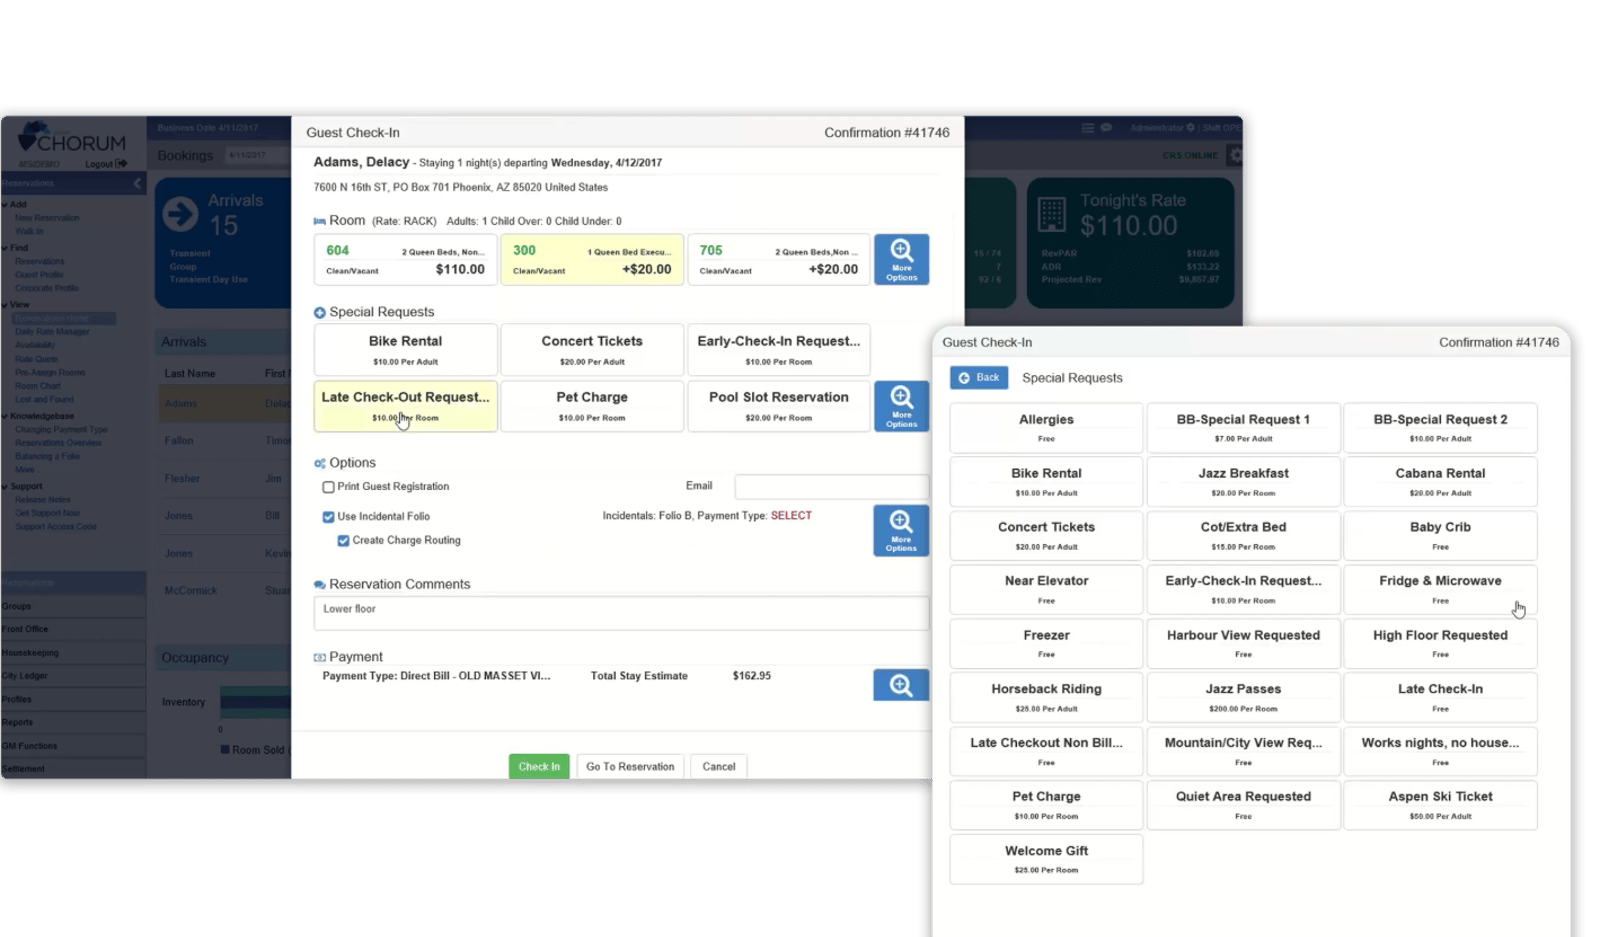Select Cot/Extra Bed request
1600x937 pixels.
(x=1243, y=536)
